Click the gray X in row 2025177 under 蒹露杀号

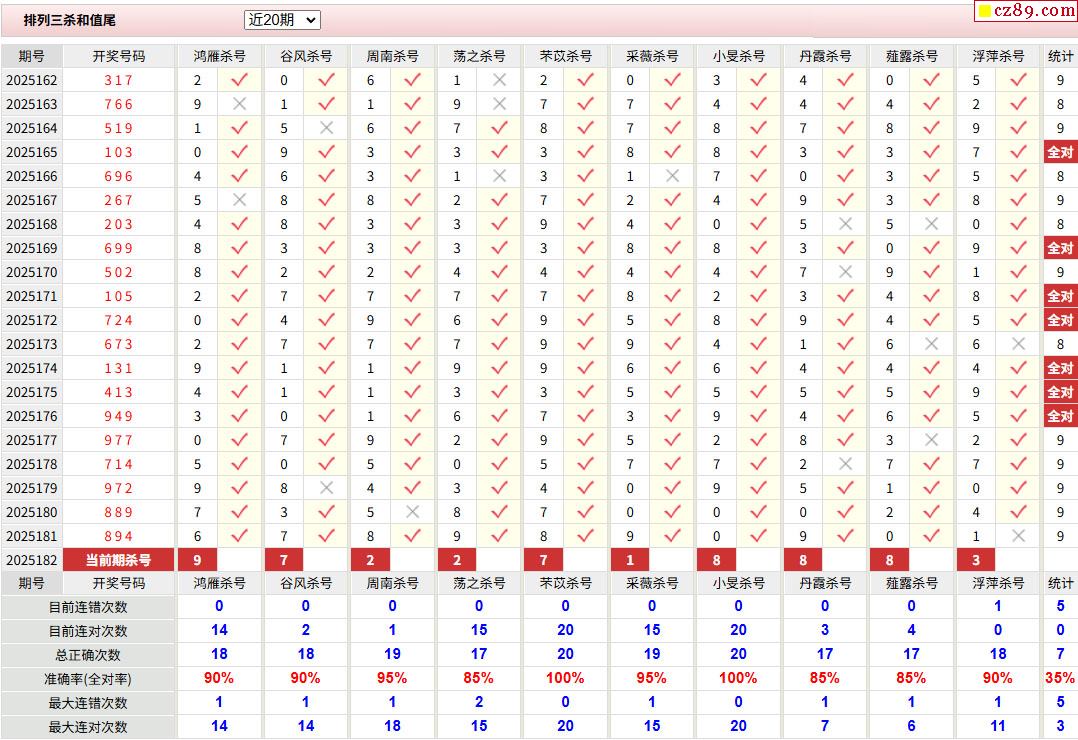932,440
